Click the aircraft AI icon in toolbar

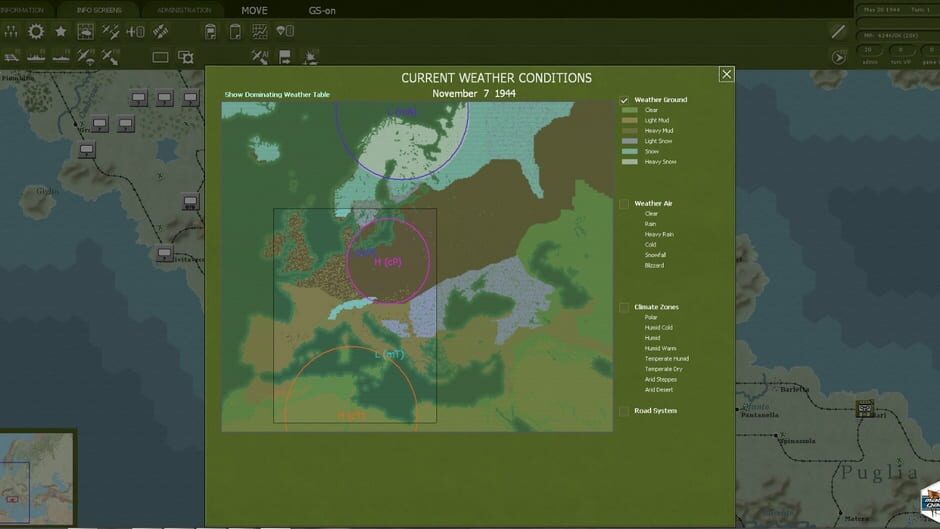(260, 57)
